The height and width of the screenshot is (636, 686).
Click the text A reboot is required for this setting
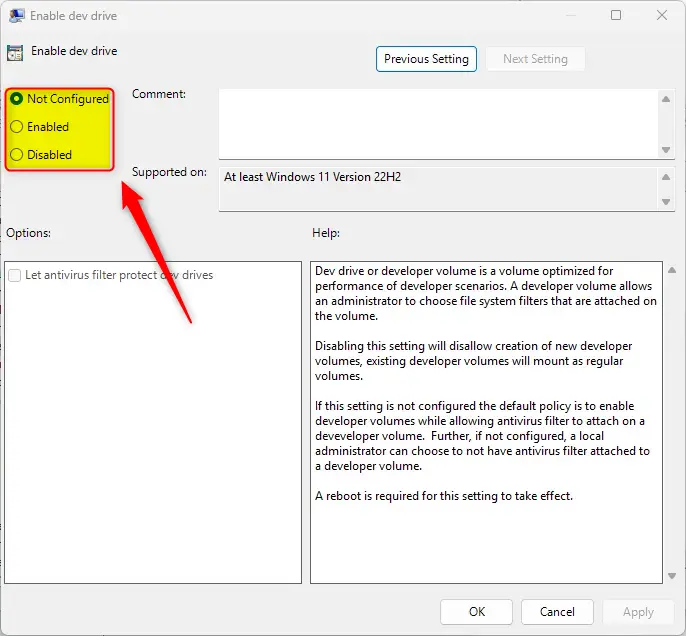pos(444,496)
